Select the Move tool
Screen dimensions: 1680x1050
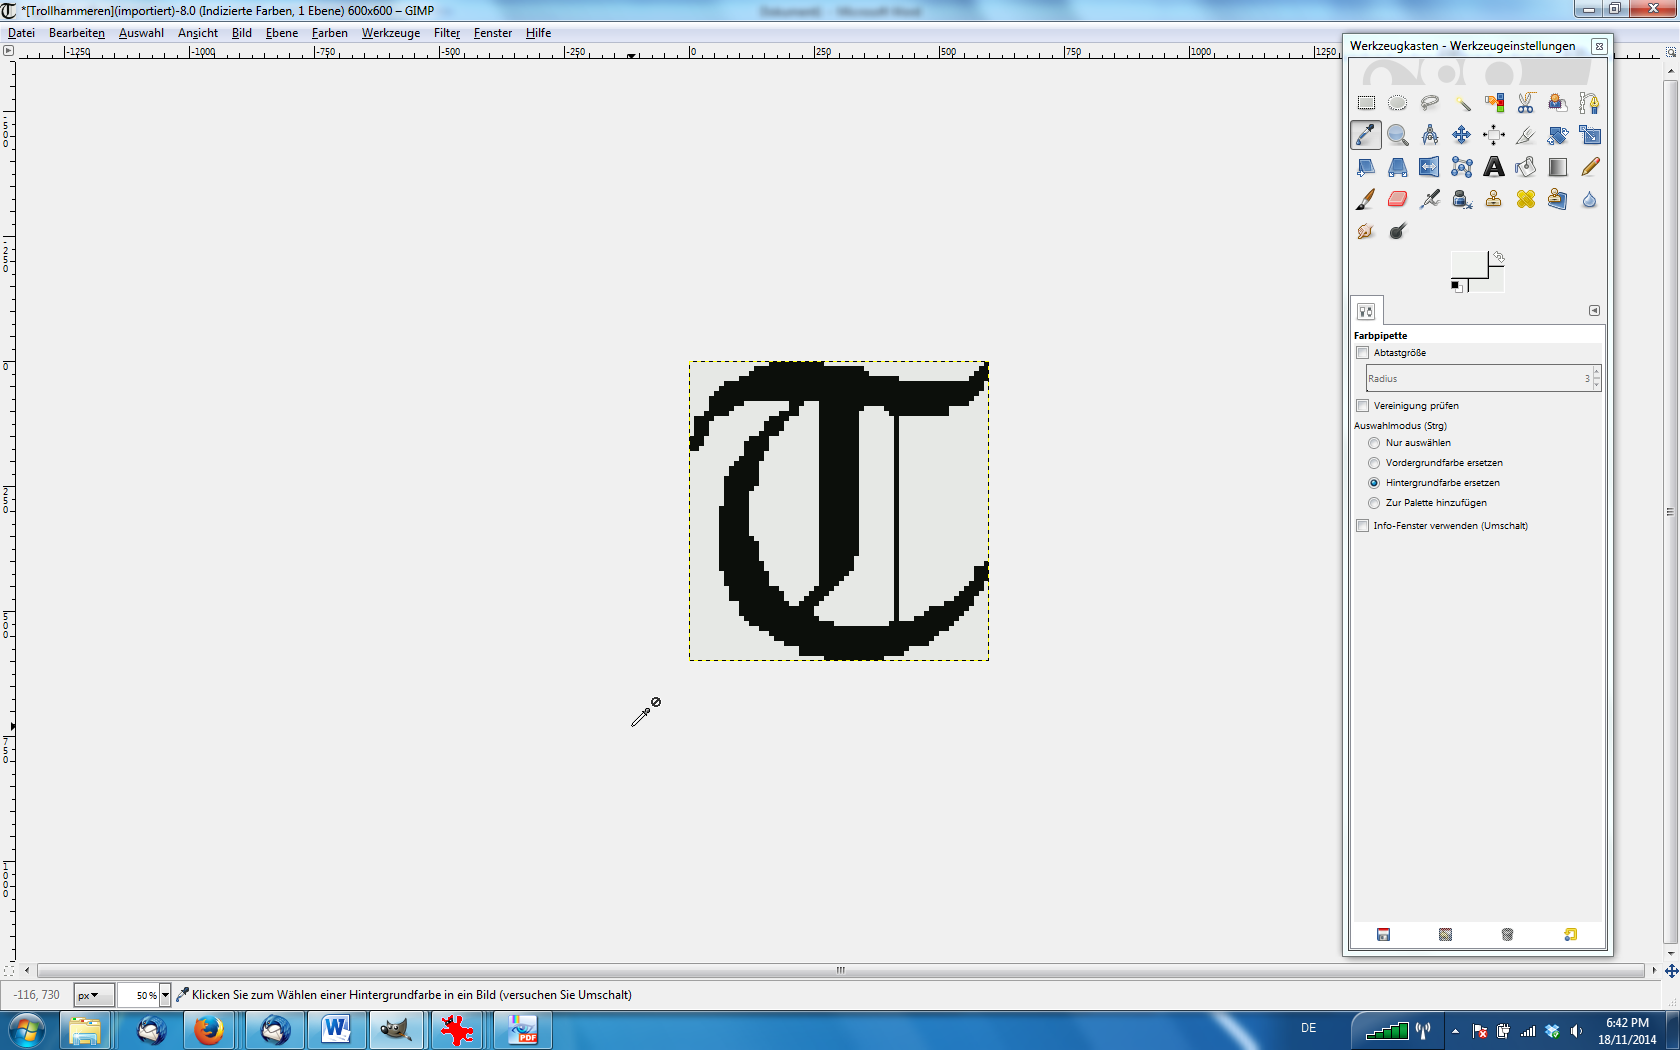coord(1461,135)
